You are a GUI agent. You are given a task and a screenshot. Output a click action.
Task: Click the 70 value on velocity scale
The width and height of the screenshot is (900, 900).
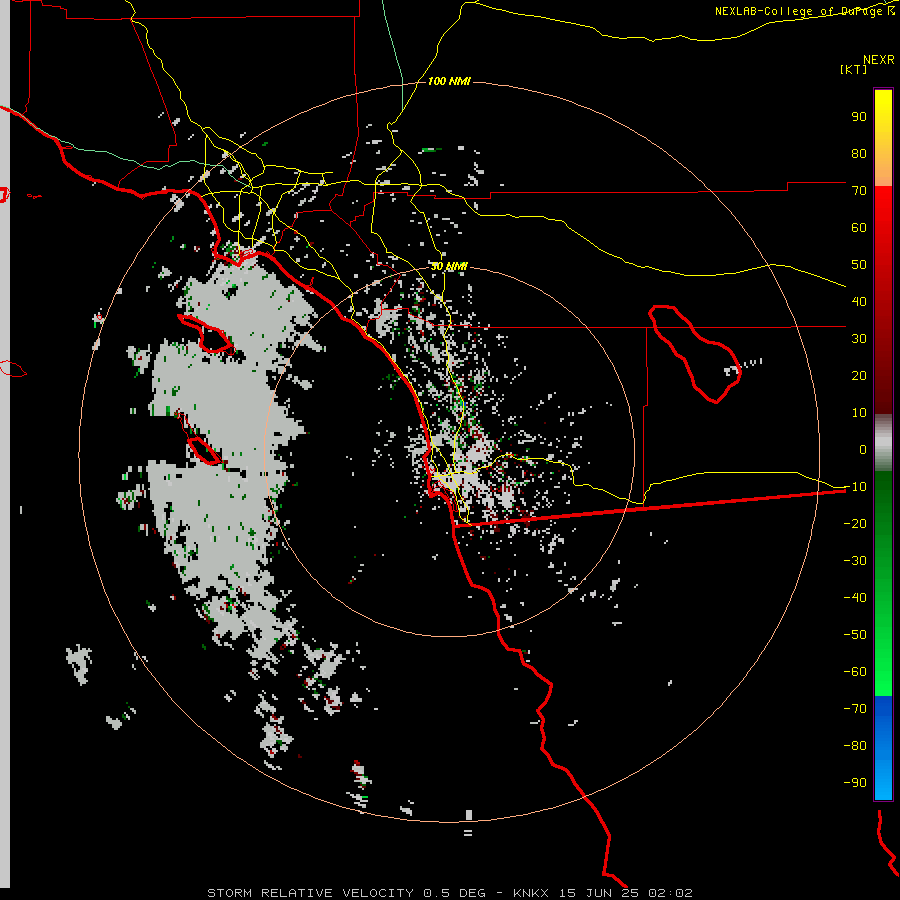pos(859,191)
